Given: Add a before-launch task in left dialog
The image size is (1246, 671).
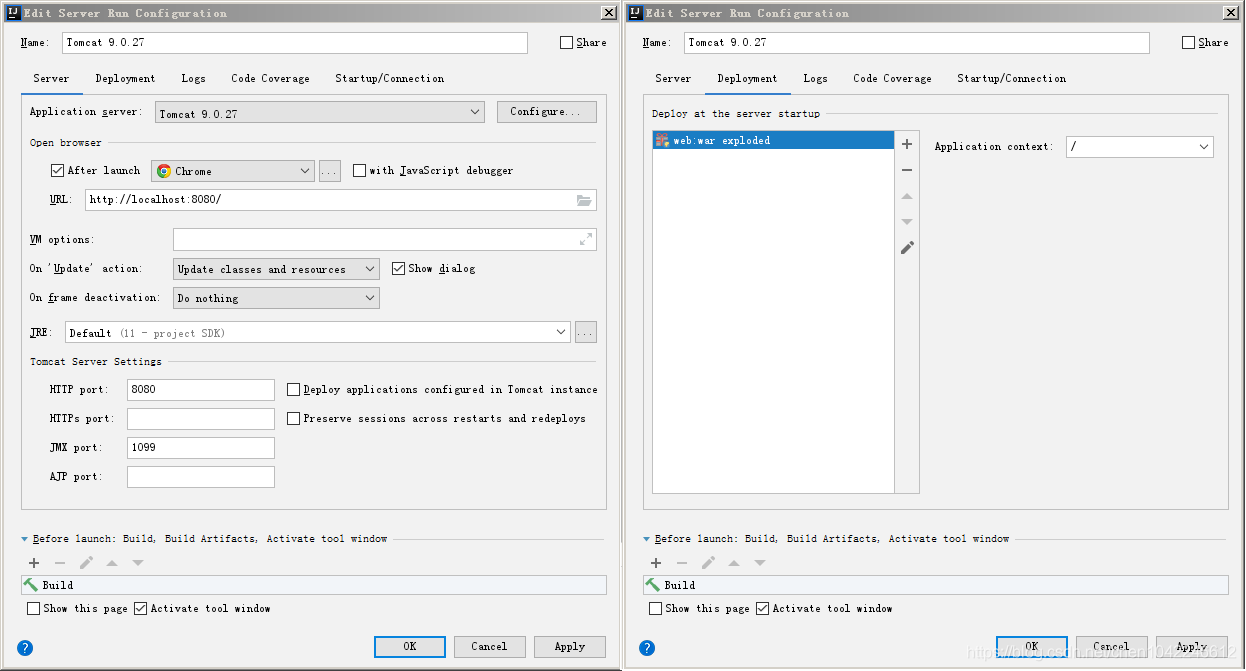Looking at the screenshot, I should (34, 563).
